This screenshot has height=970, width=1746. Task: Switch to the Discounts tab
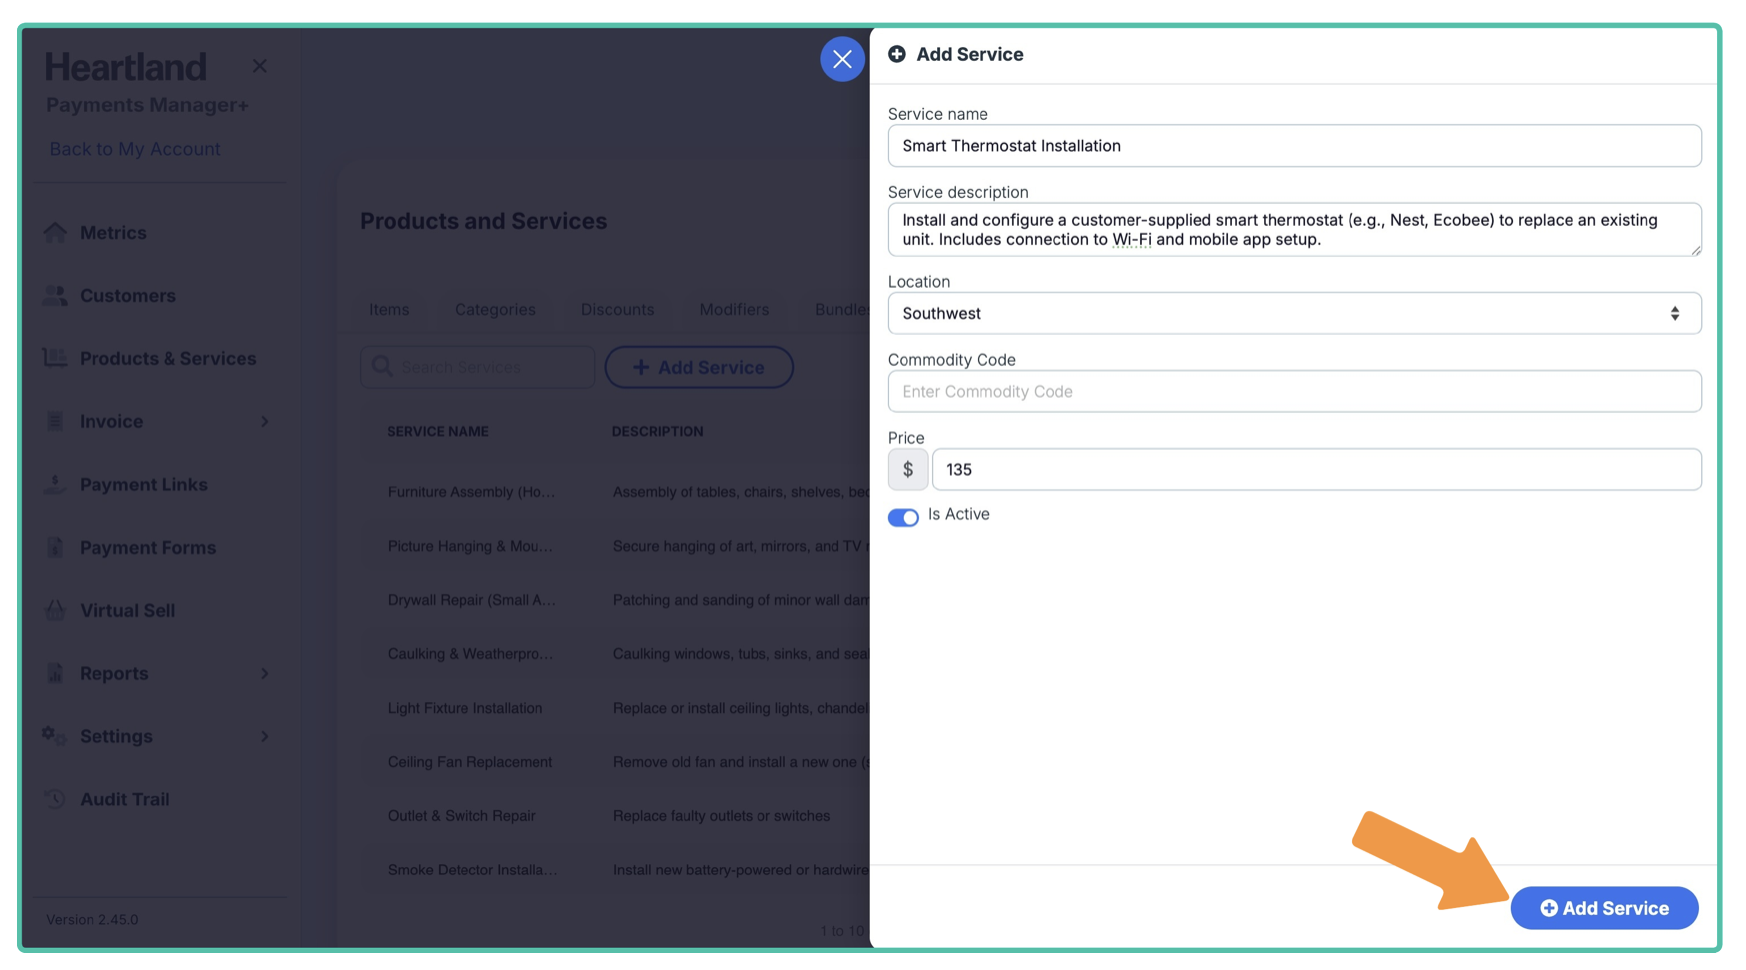click(x=617, y=310)
